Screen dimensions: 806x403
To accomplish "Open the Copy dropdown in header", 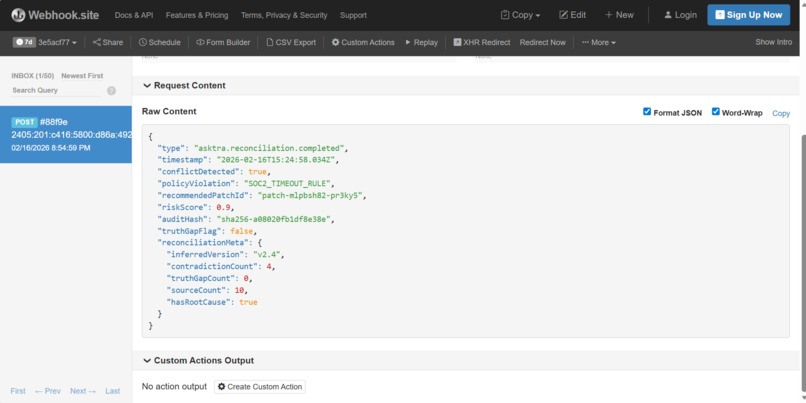I will pyautogui.click(x=520, y=15).
